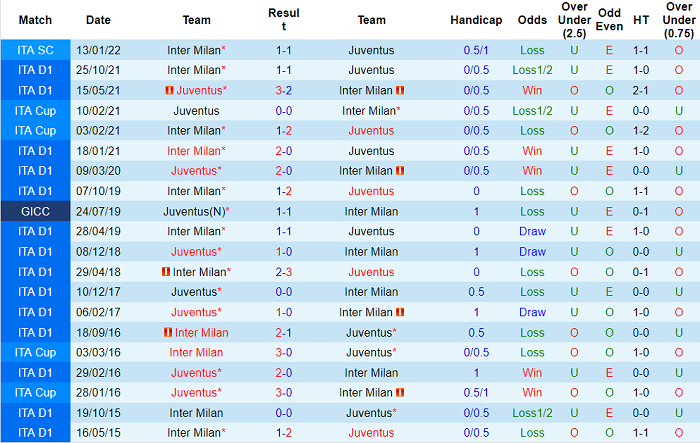Select ITA Cup label for 10/02/21
The height and width of the screenshot is (443, 700).
pos(35,110)
